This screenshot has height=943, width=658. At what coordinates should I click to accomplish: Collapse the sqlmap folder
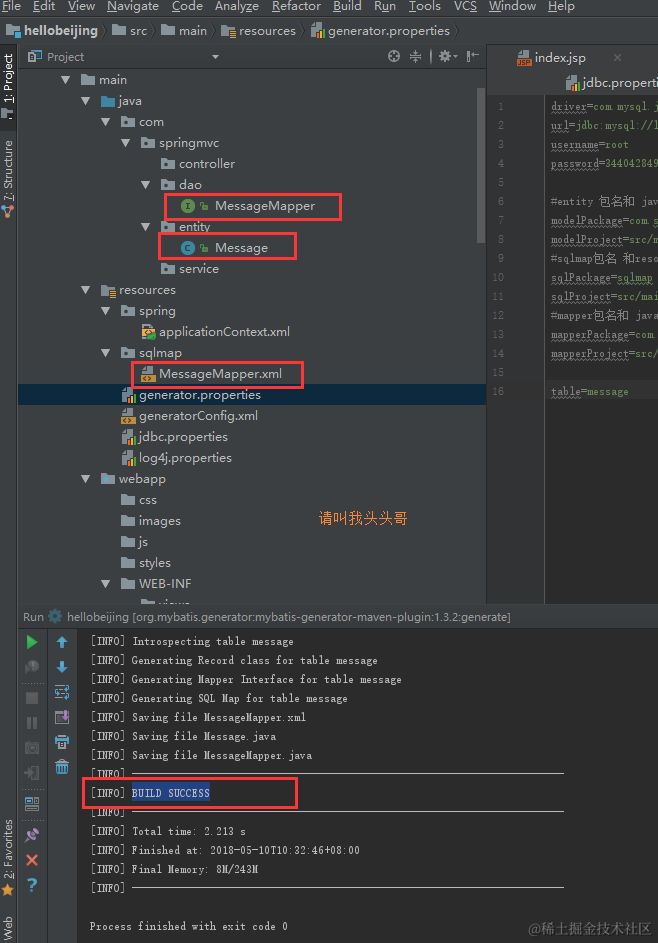coord(106,353)
